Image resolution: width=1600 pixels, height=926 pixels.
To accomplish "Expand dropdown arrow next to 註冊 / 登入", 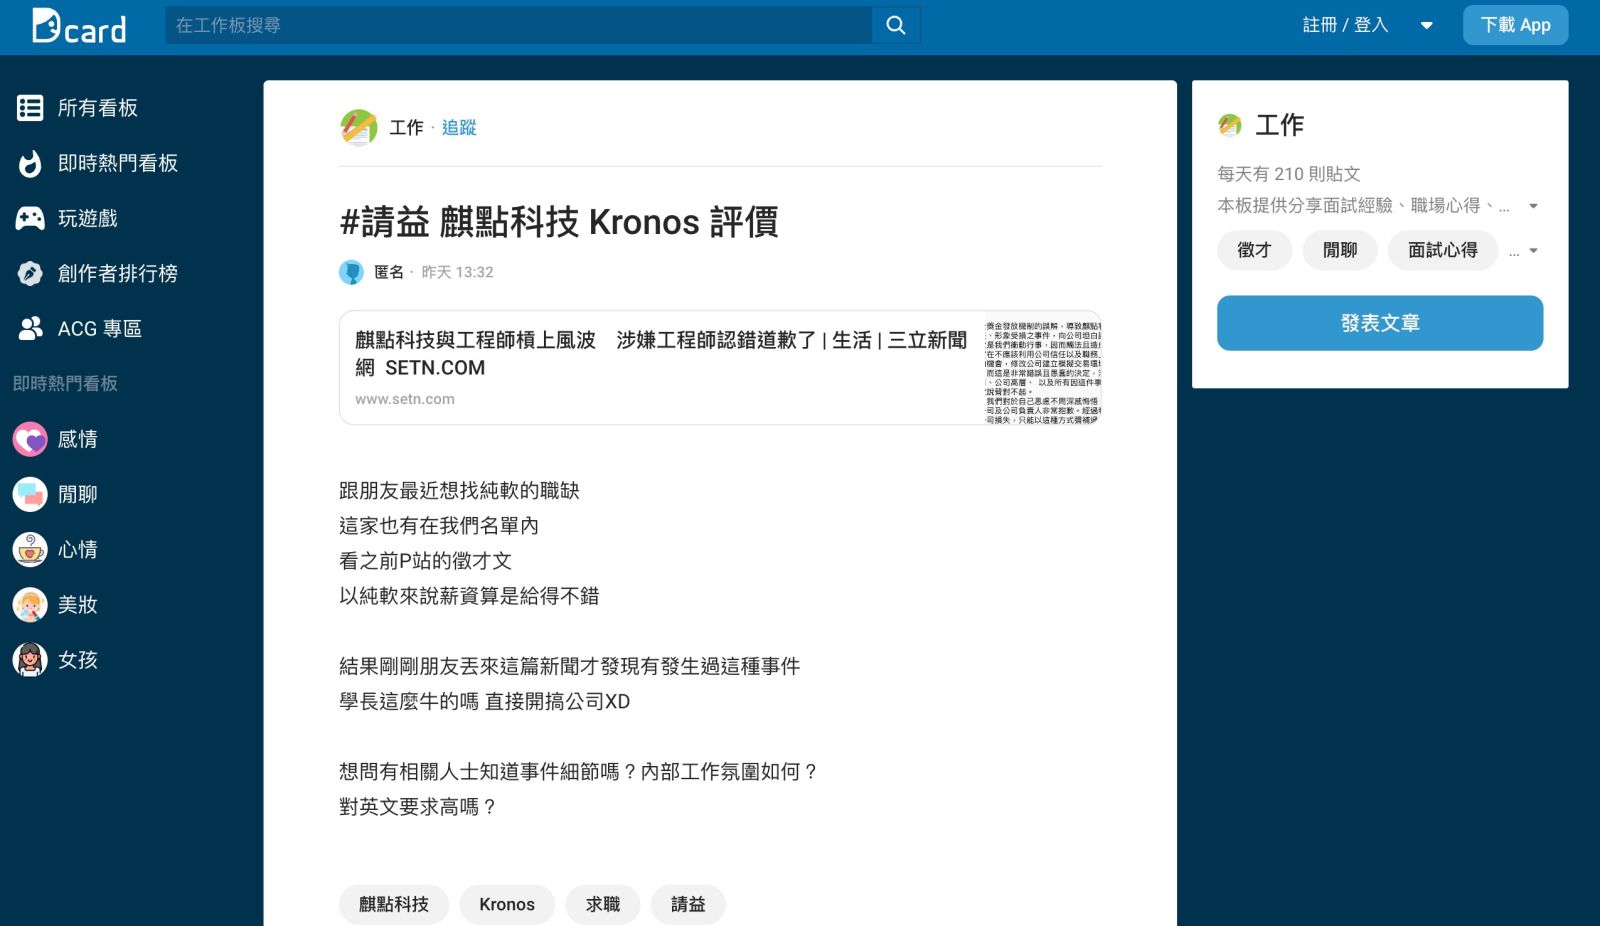I will (1427, 26).
